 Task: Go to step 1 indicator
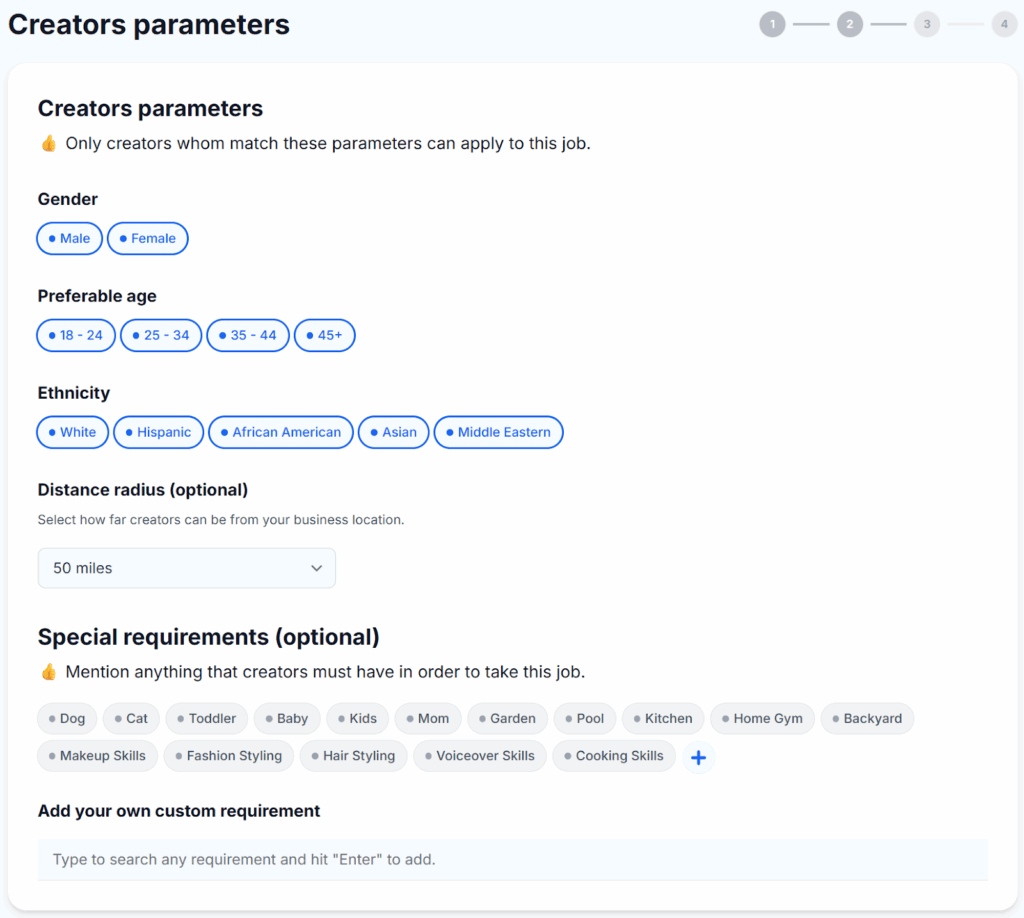click(772, 24)
